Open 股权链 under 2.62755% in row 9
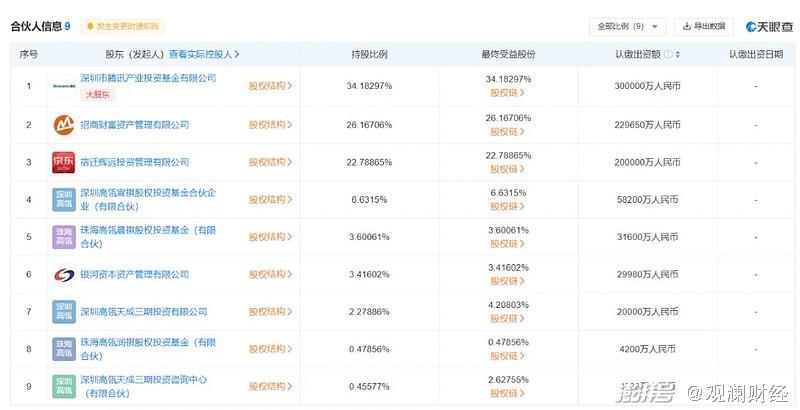The image size is (800, 410). [508, 393]
